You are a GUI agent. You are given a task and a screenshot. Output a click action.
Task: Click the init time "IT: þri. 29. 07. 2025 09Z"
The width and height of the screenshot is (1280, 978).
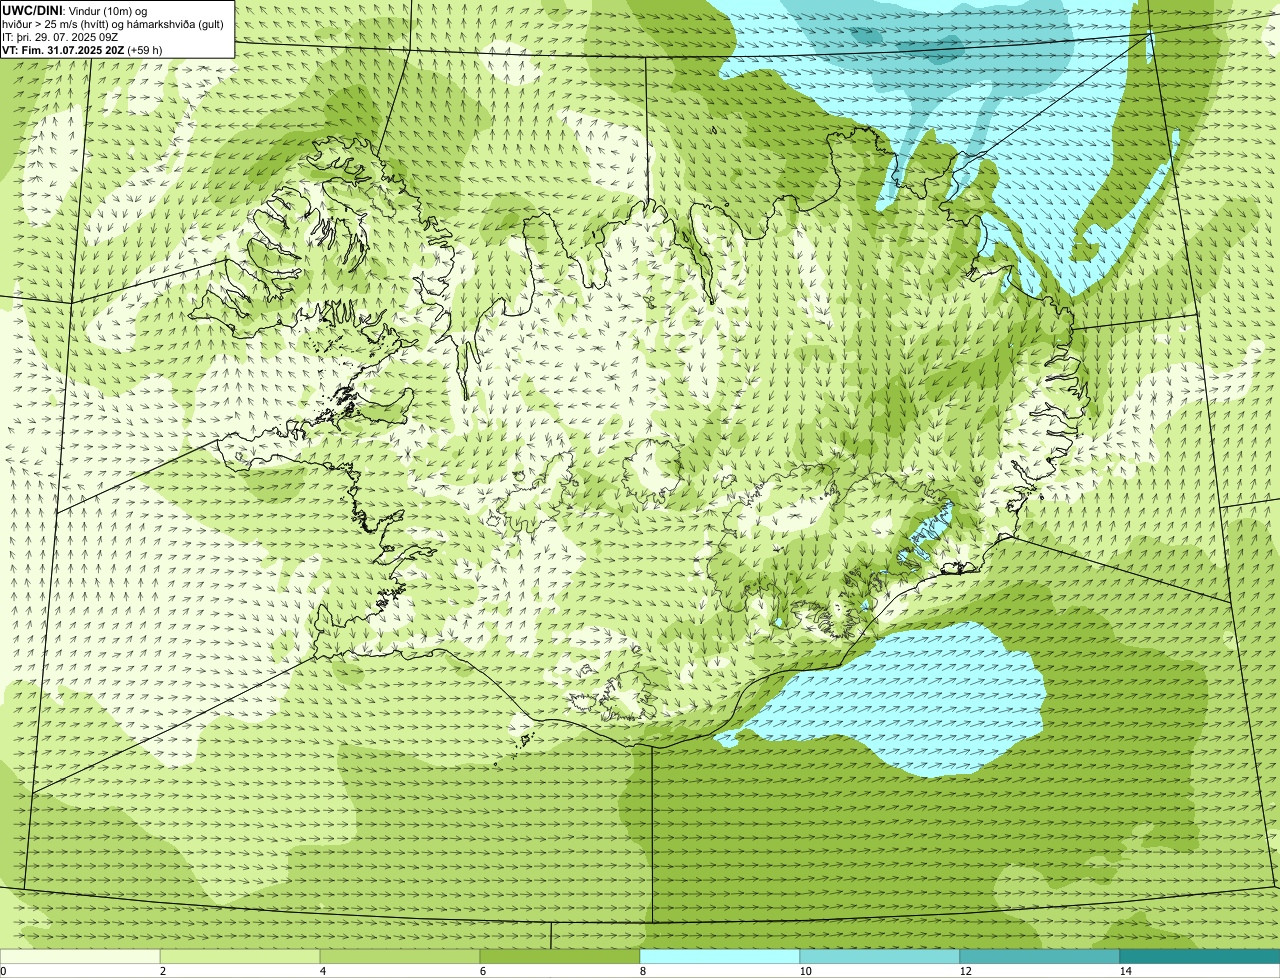tap(61, 36)
